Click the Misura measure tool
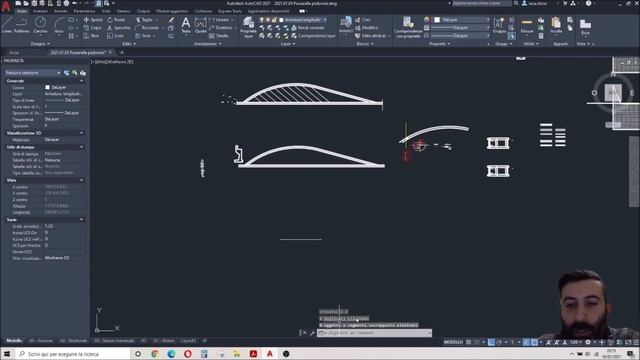The height and width of the screenshot is (360, 640). 527,25
